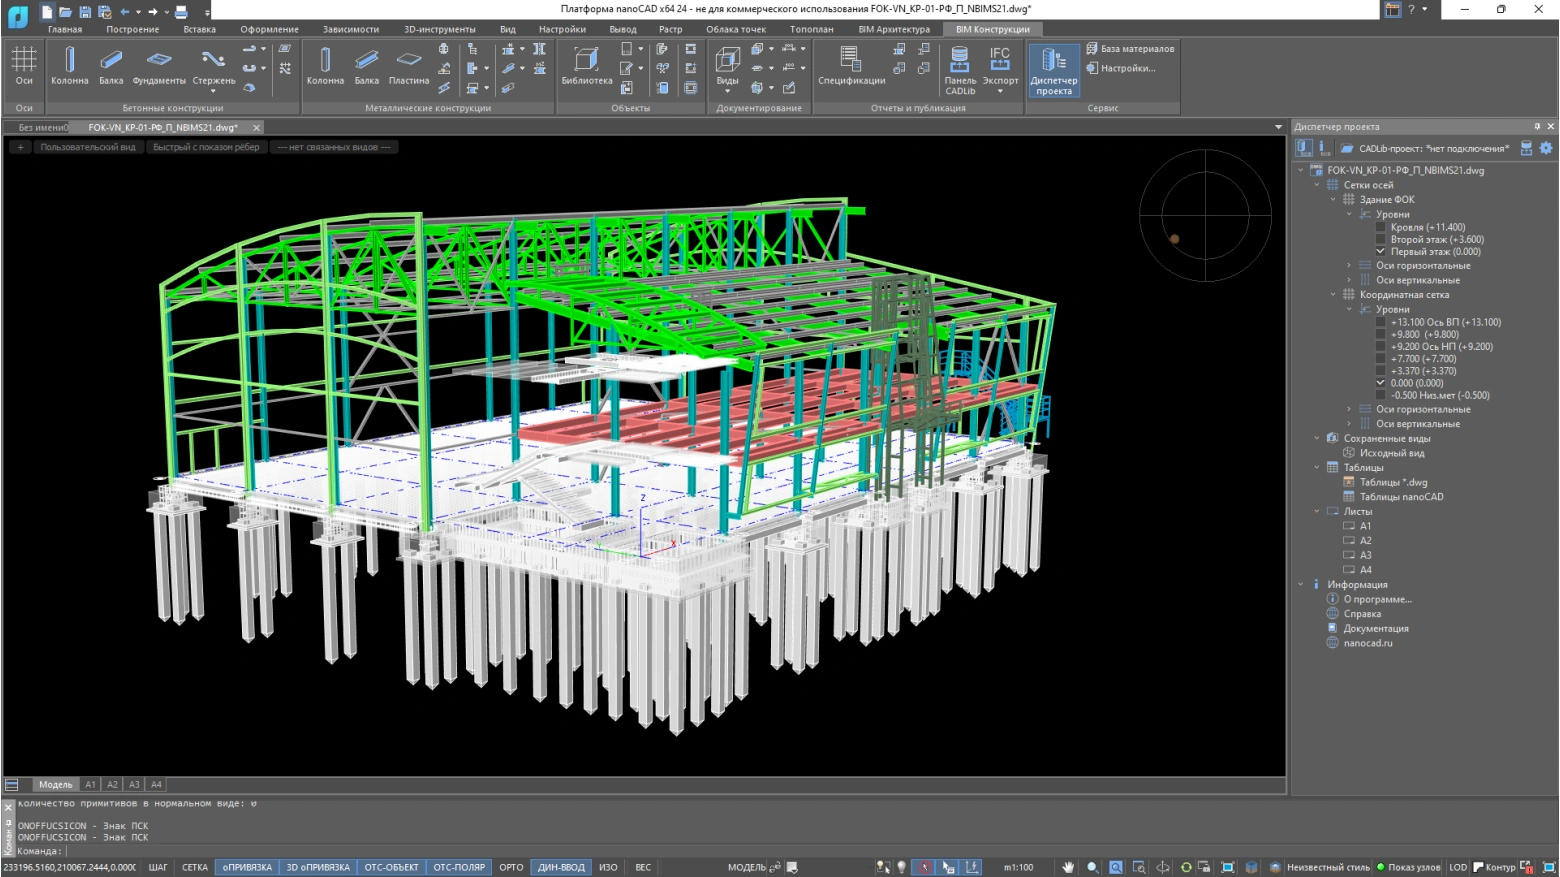Screen dimensions: 1560x877
Task: Toggle the Диспетчер проекта ribbon button
Action: [1053, 70]
